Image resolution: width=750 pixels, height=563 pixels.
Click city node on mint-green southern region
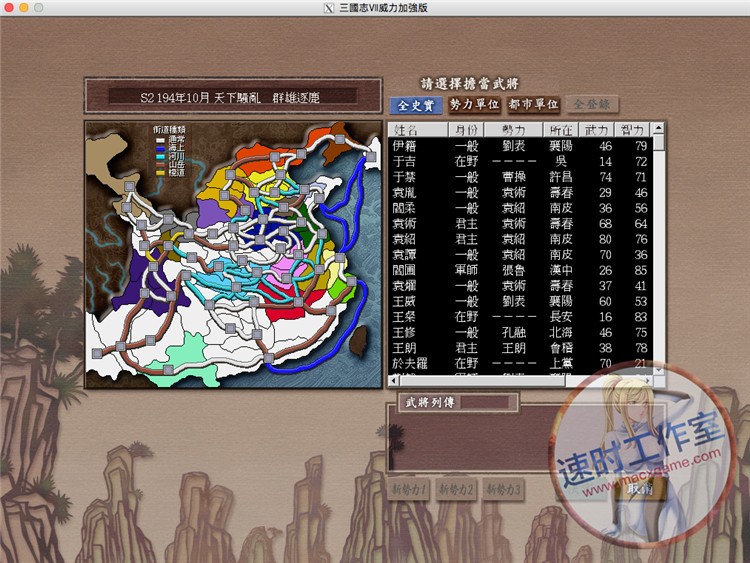coord(168,369)
